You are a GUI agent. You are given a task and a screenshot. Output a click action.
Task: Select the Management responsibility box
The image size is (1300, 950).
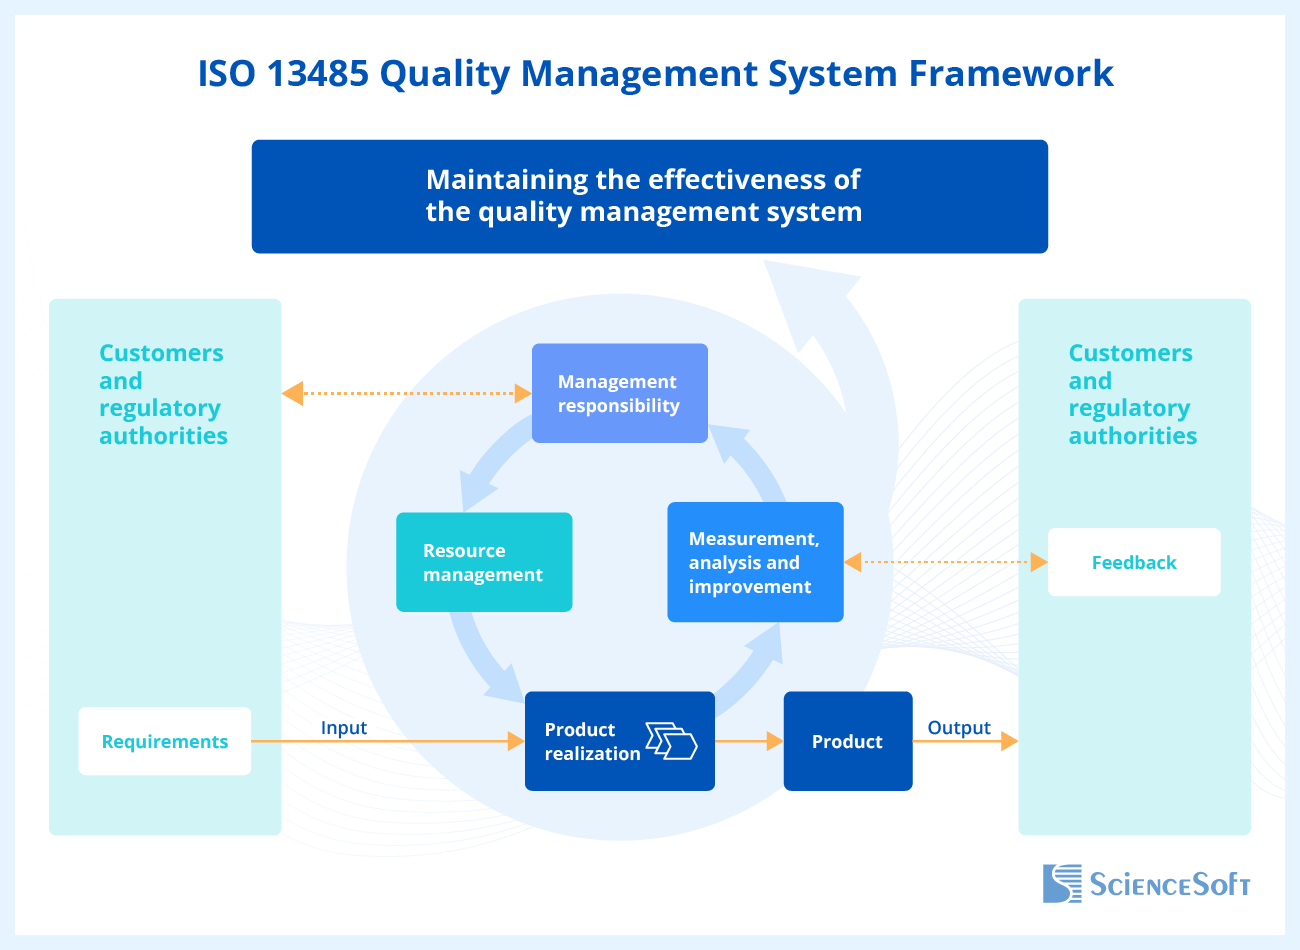(619, 393)
